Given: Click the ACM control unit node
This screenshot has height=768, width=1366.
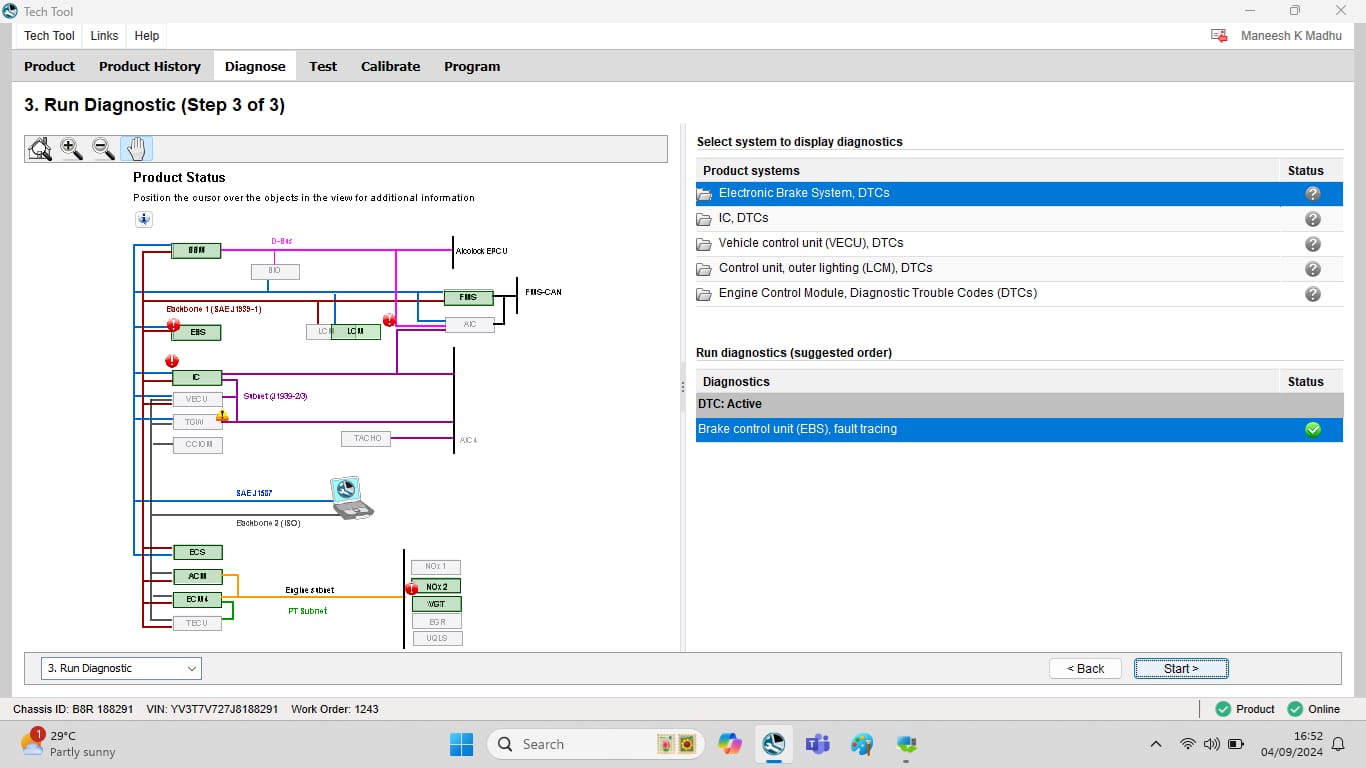Looking at the screenshot, I should click(x=197, y=576).
